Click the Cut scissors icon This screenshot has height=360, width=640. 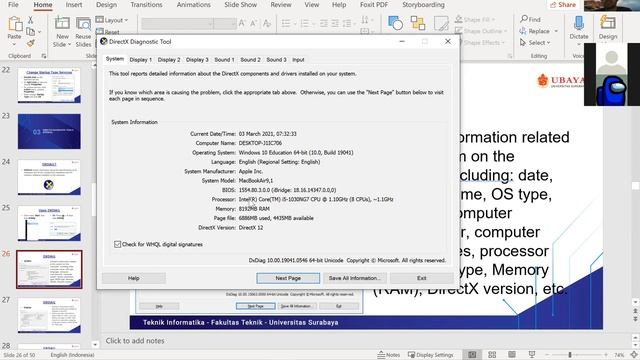click(x=30, y=20)
